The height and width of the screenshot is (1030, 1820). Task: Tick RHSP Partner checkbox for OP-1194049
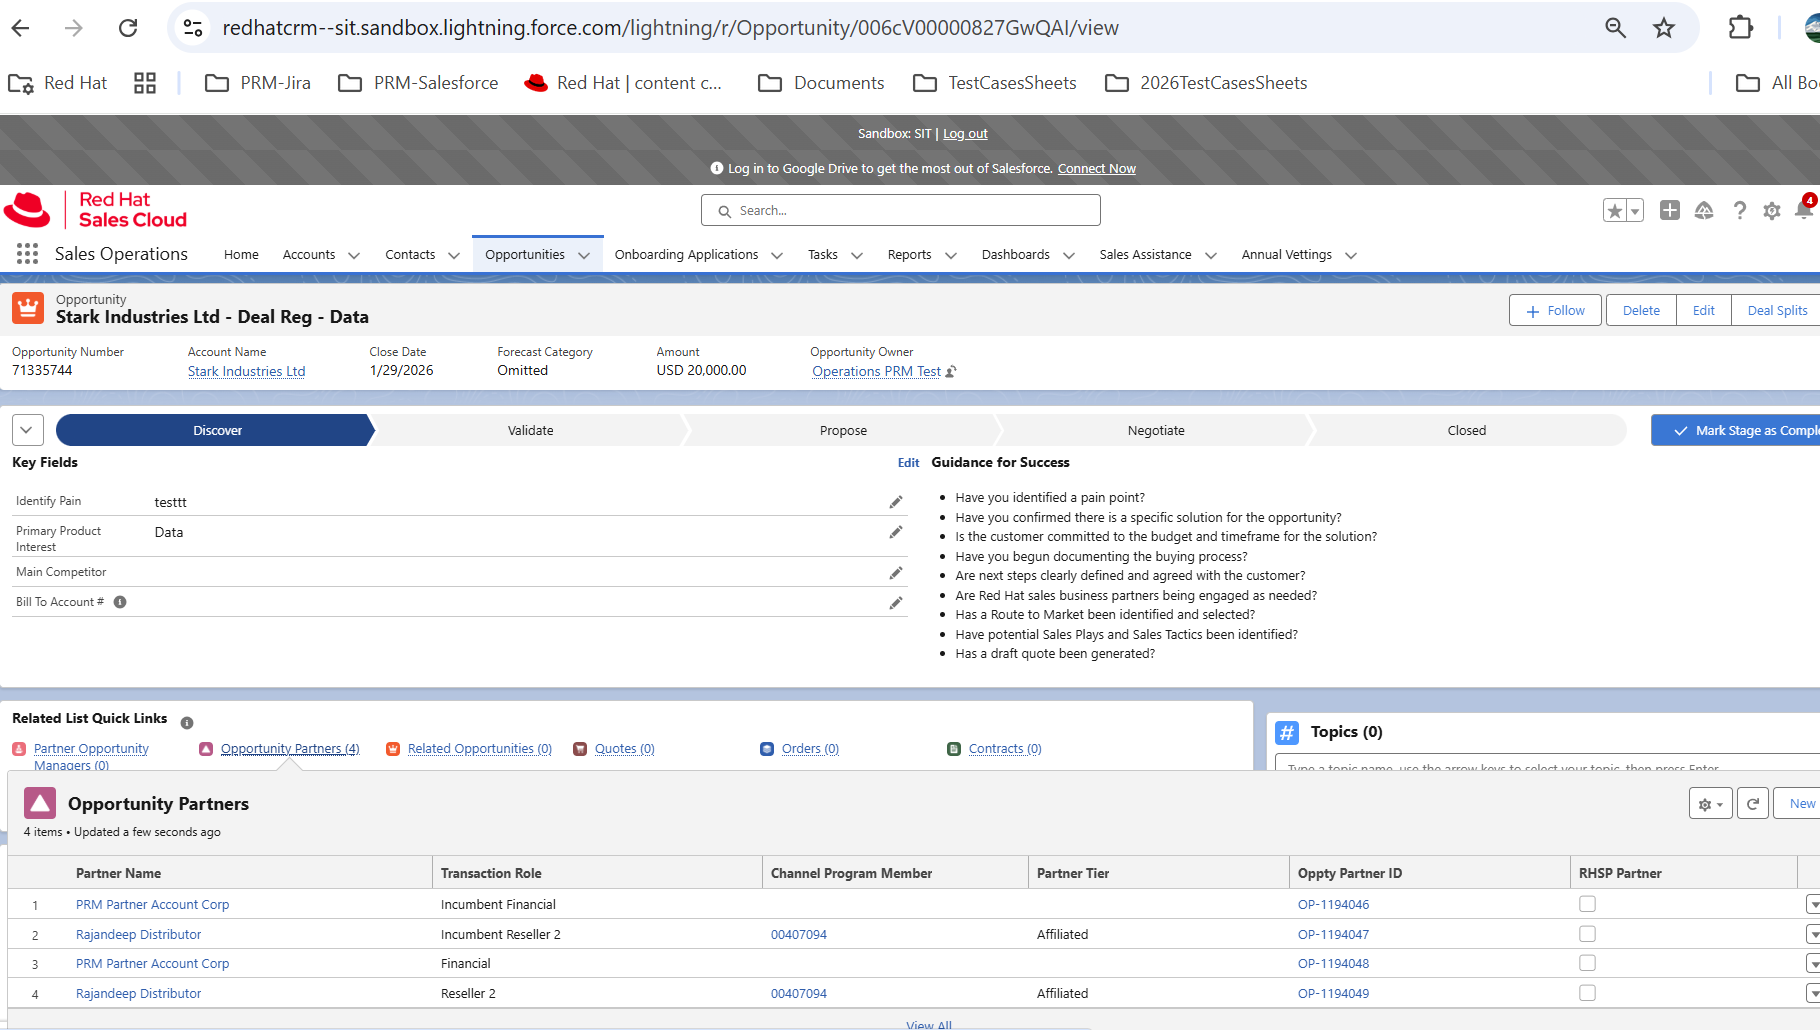coord(1587,993)
